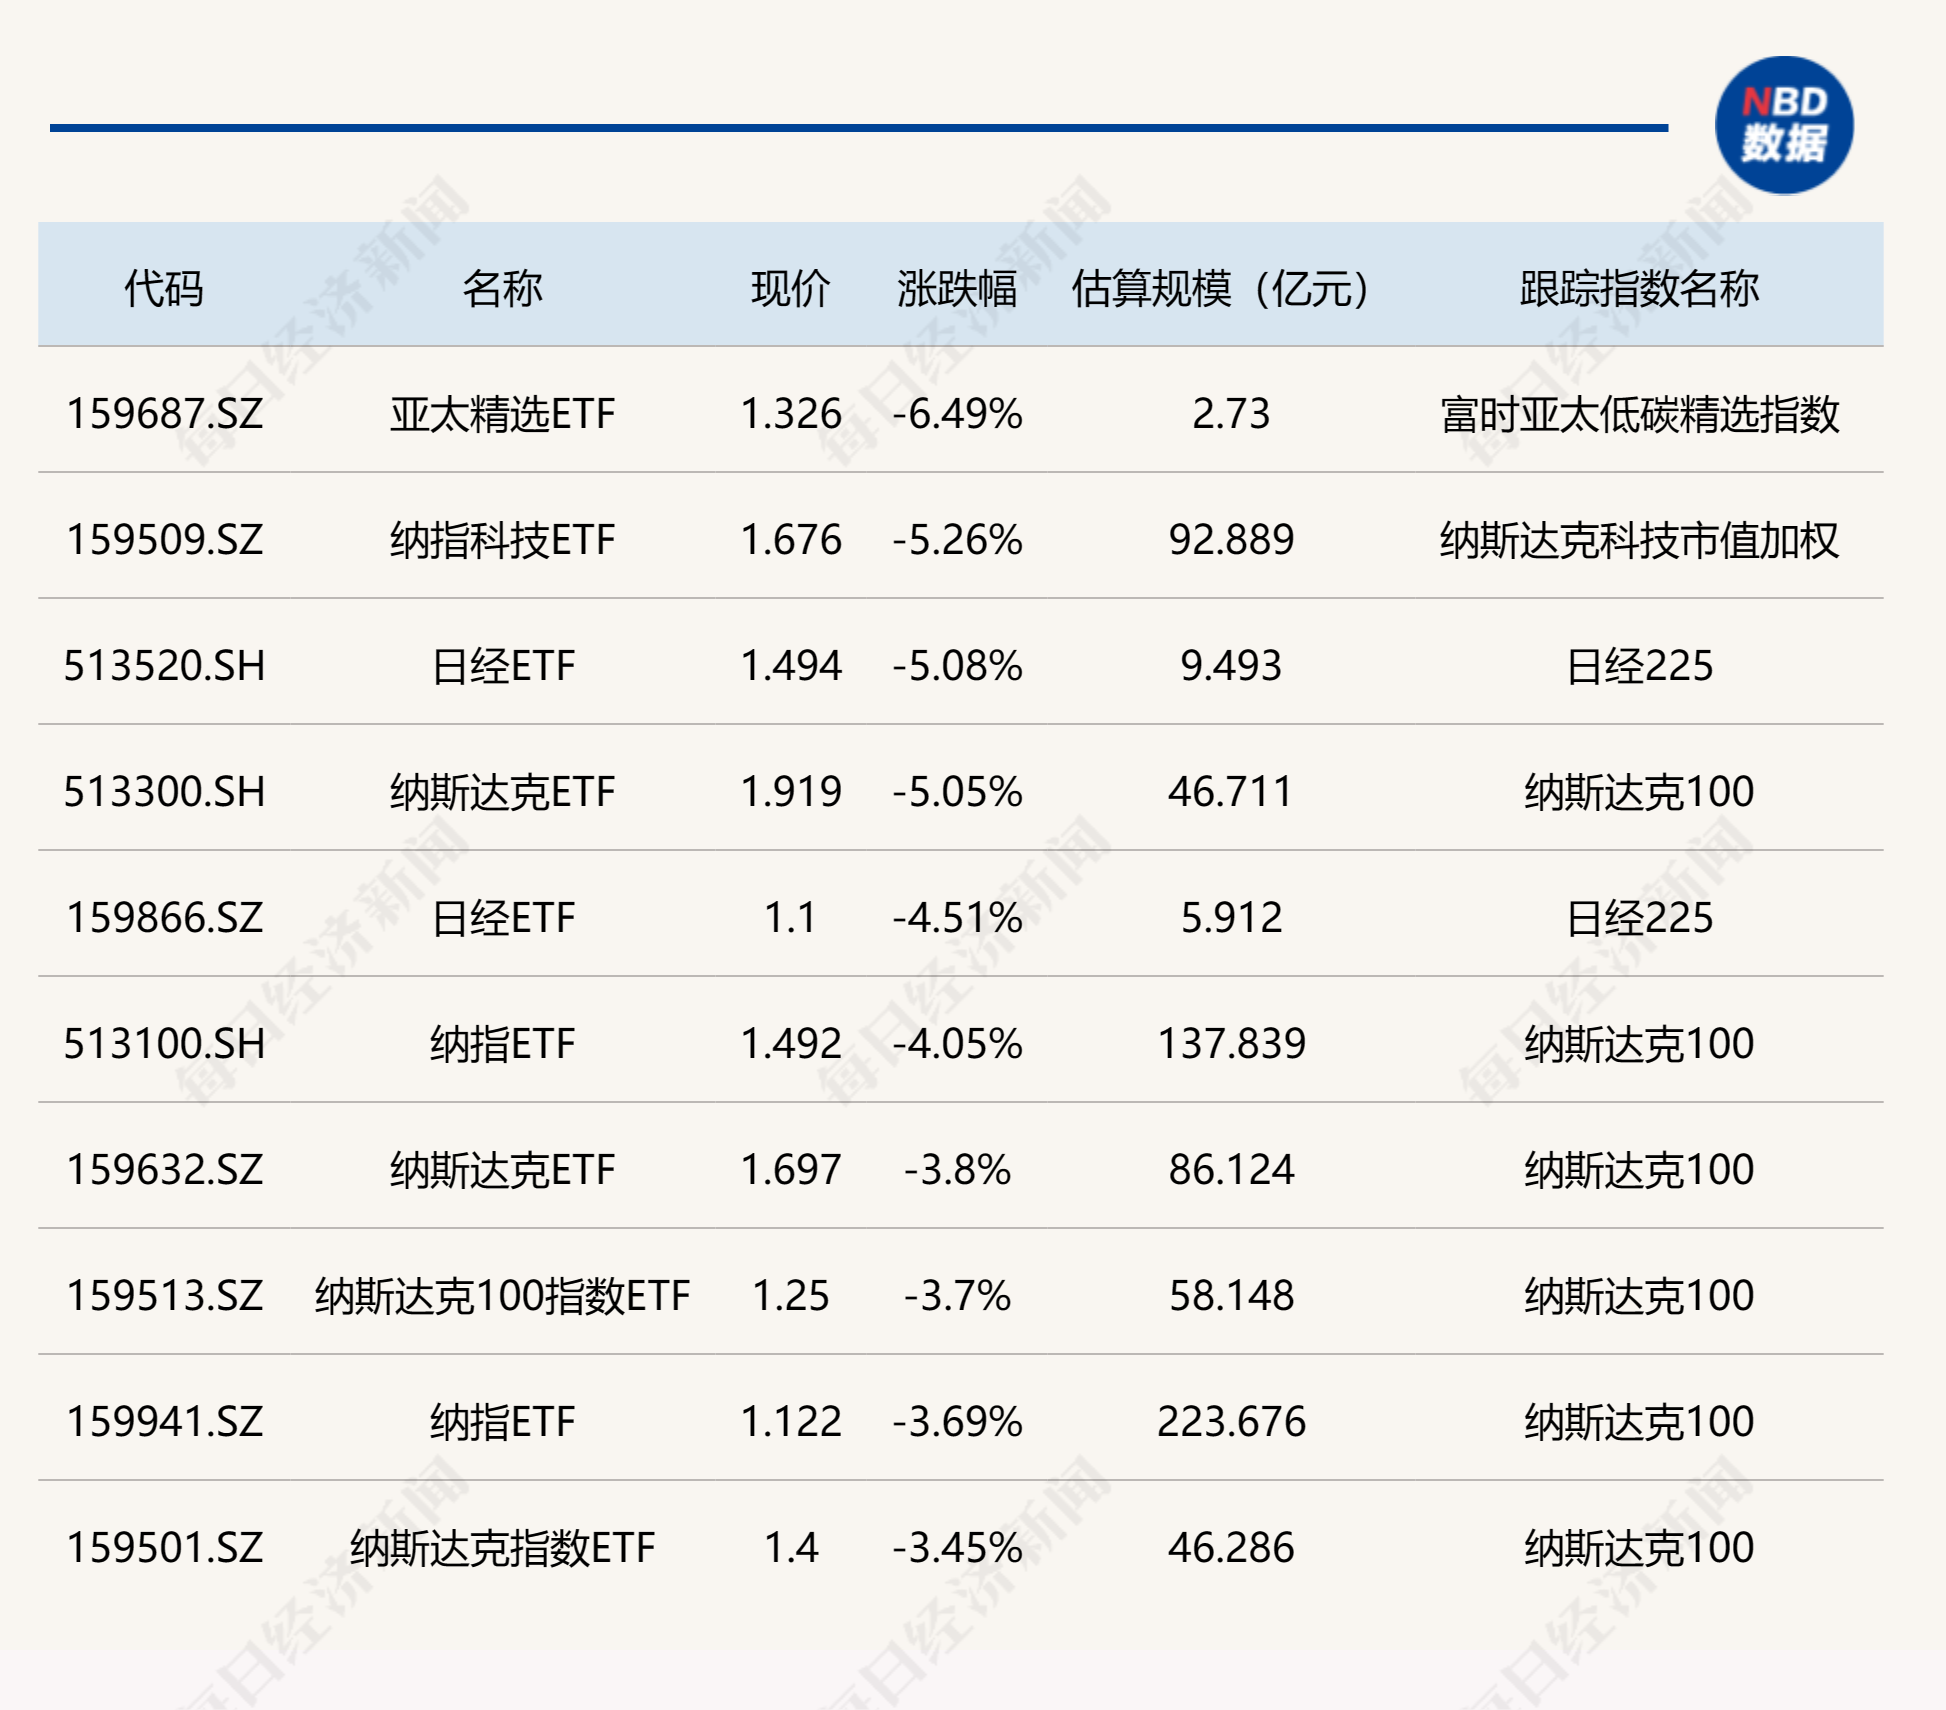1946x1710 pixels.
Task: Click the change value -3.8%
Action: coord(957,1170)
